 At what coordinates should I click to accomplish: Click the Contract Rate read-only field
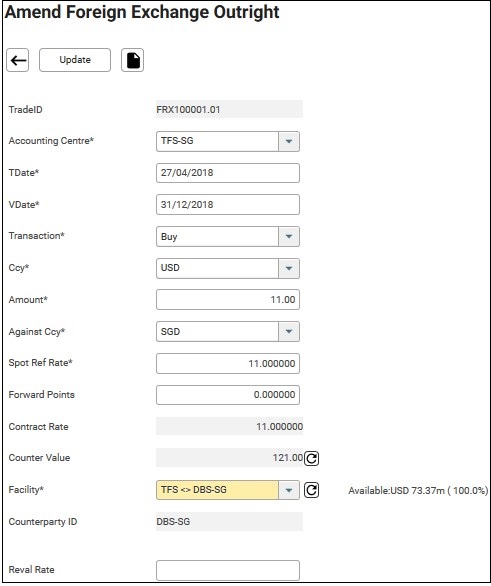229,426
